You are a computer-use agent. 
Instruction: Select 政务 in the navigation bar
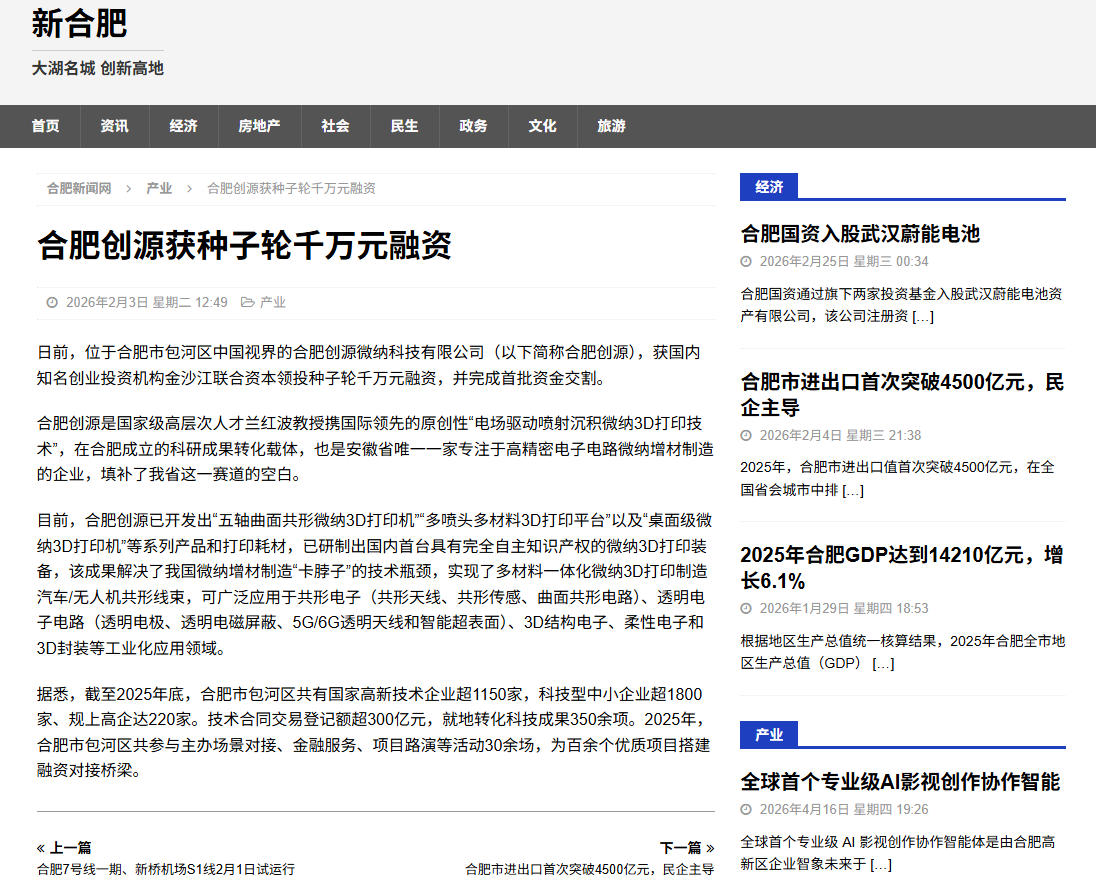473,126
